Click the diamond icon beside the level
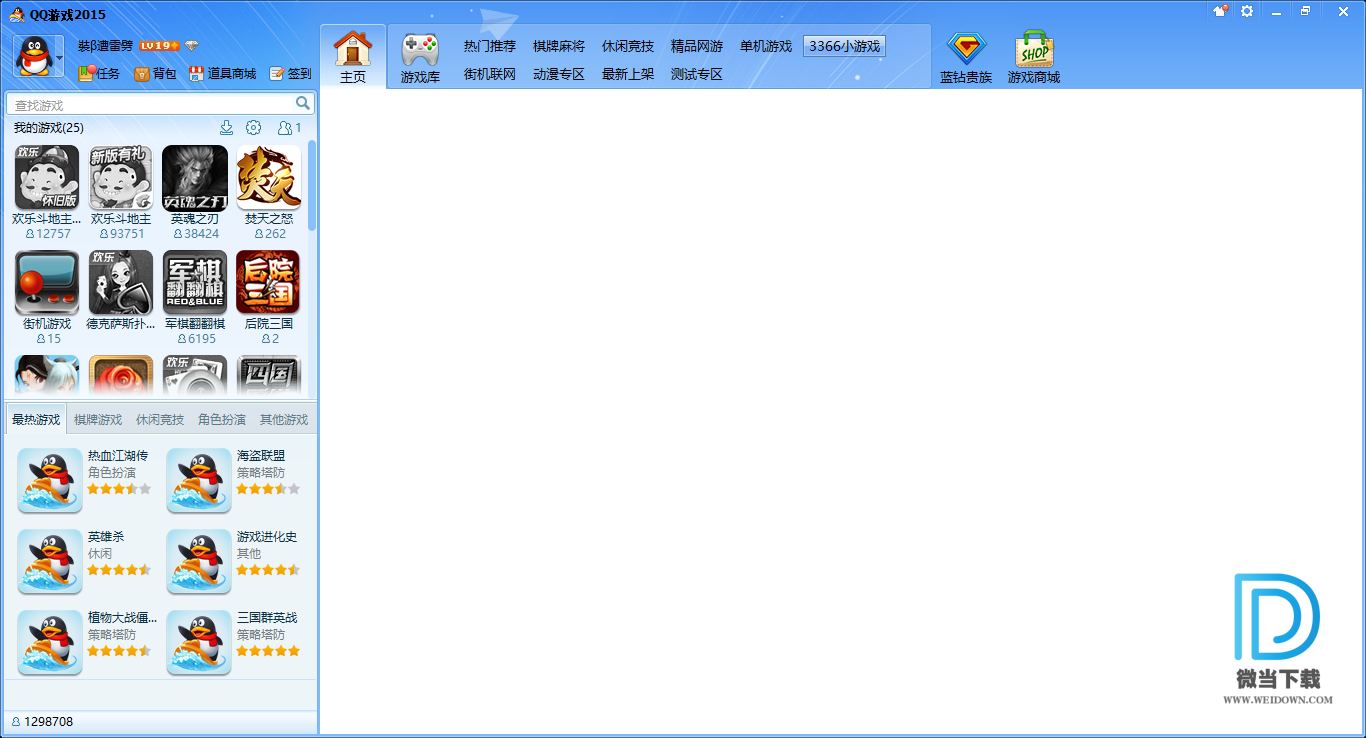The width and height of the screenshot is (1366, 738). [x=191, y=46]
